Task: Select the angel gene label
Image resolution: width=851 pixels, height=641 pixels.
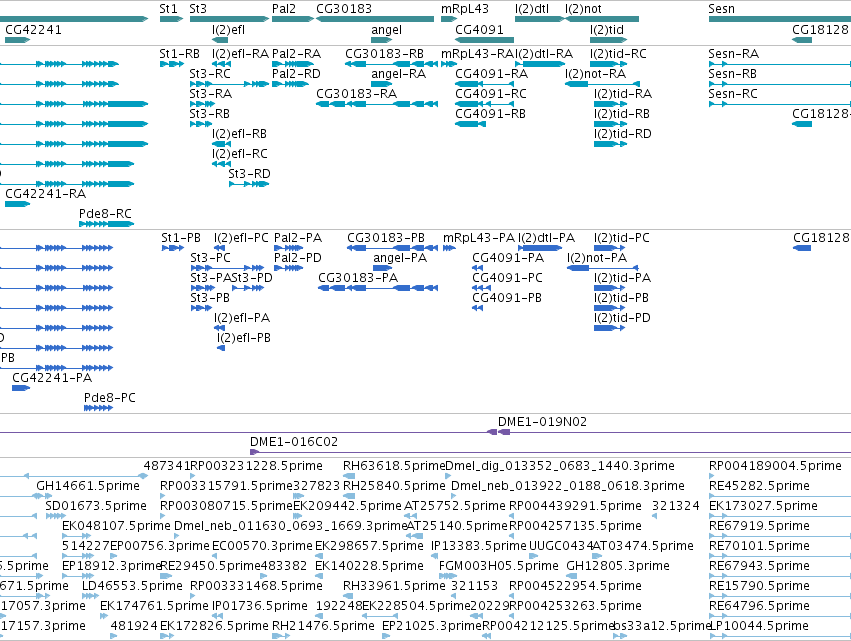Action: click(386, 30)
